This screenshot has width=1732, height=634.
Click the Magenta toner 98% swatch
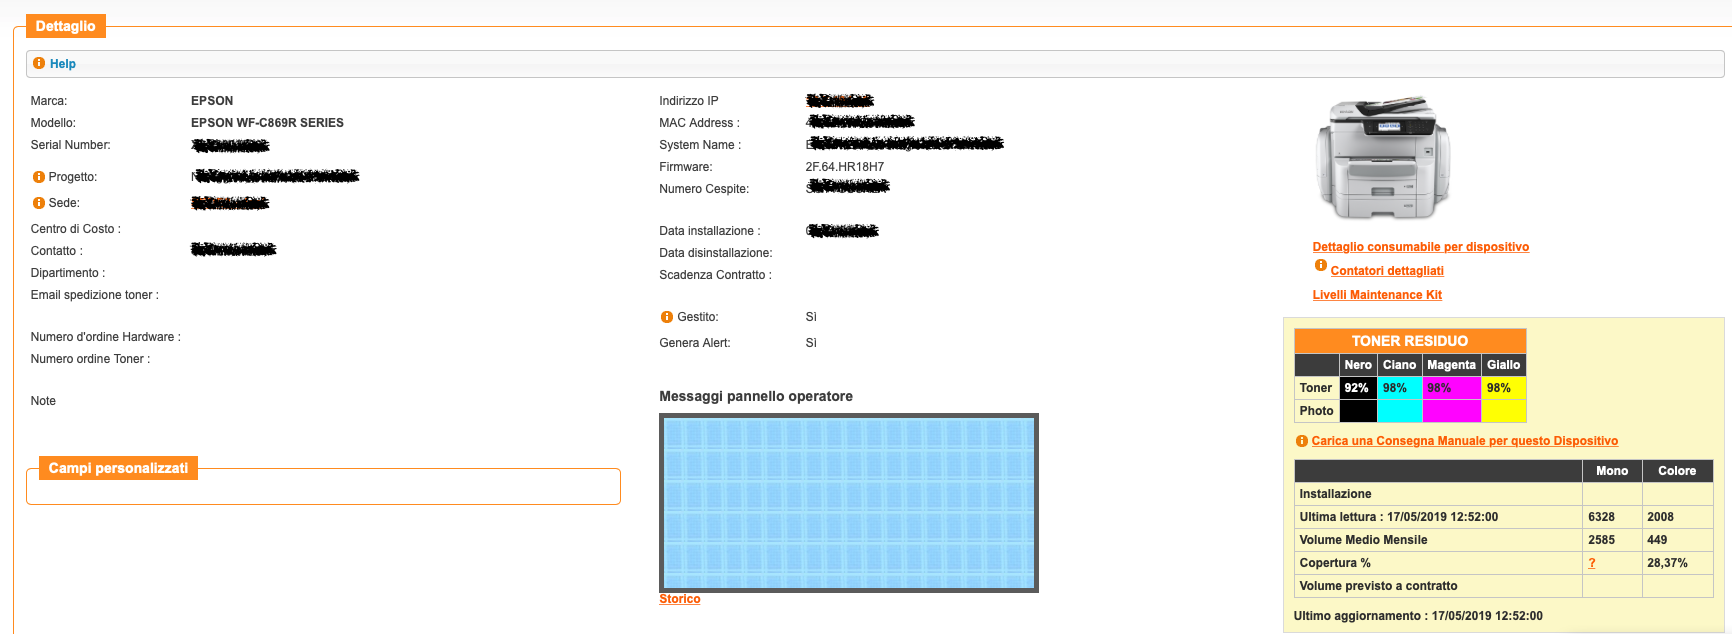[x=1450, y=388]
